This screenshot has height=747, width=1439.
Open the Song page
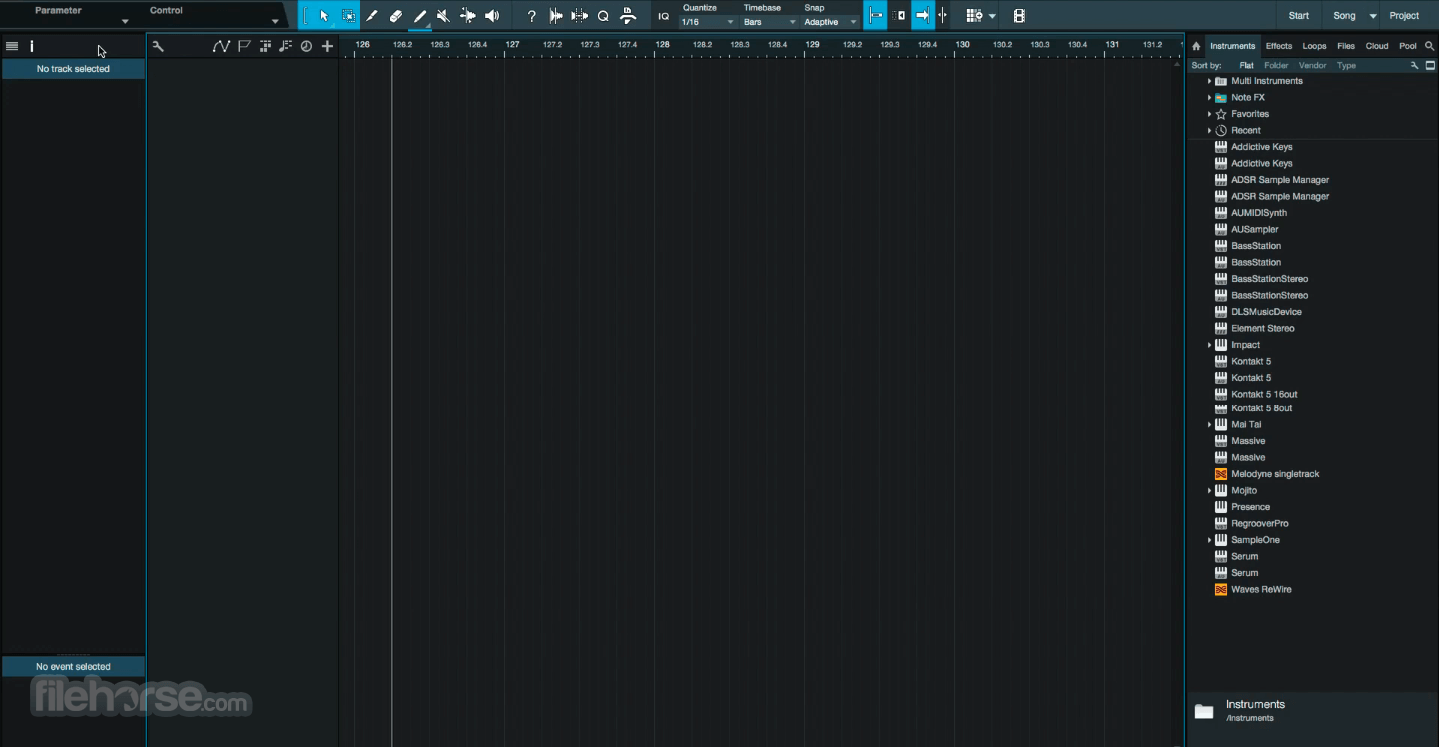[x=1344, y=16]
